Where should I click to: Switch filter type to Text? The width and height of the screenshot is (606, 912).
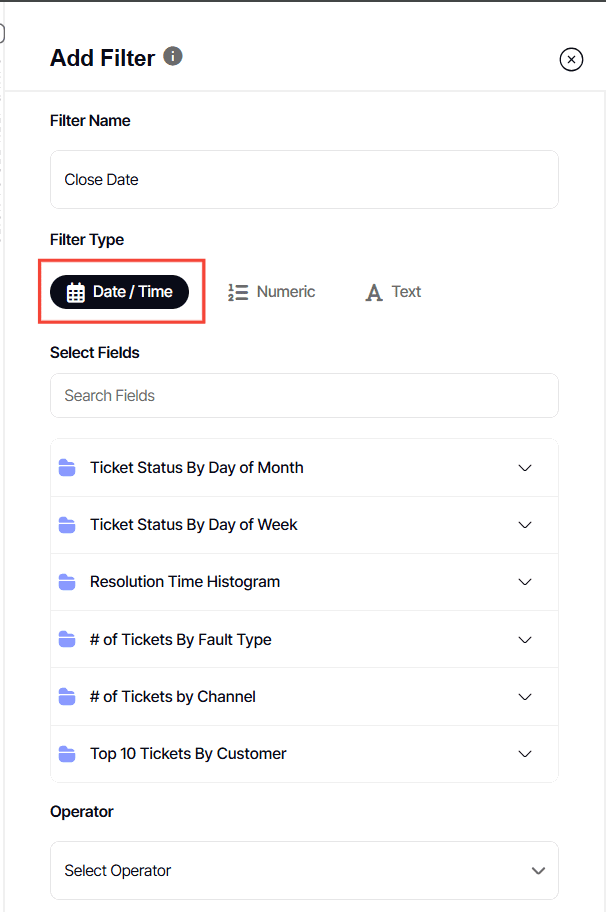393,292
